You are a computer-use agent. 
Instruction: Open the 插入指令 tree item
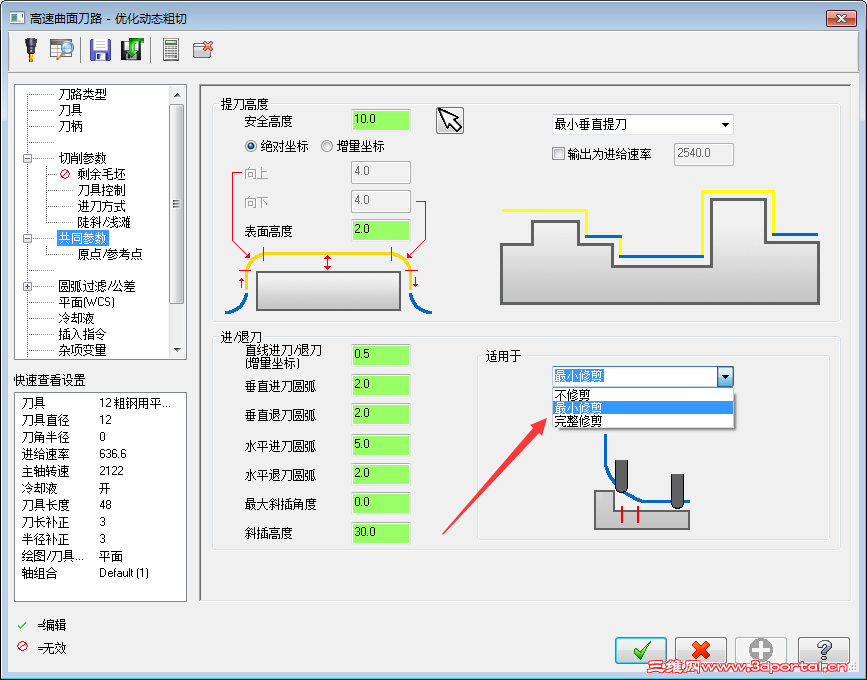pyautogui.click(x=82, y=334)
